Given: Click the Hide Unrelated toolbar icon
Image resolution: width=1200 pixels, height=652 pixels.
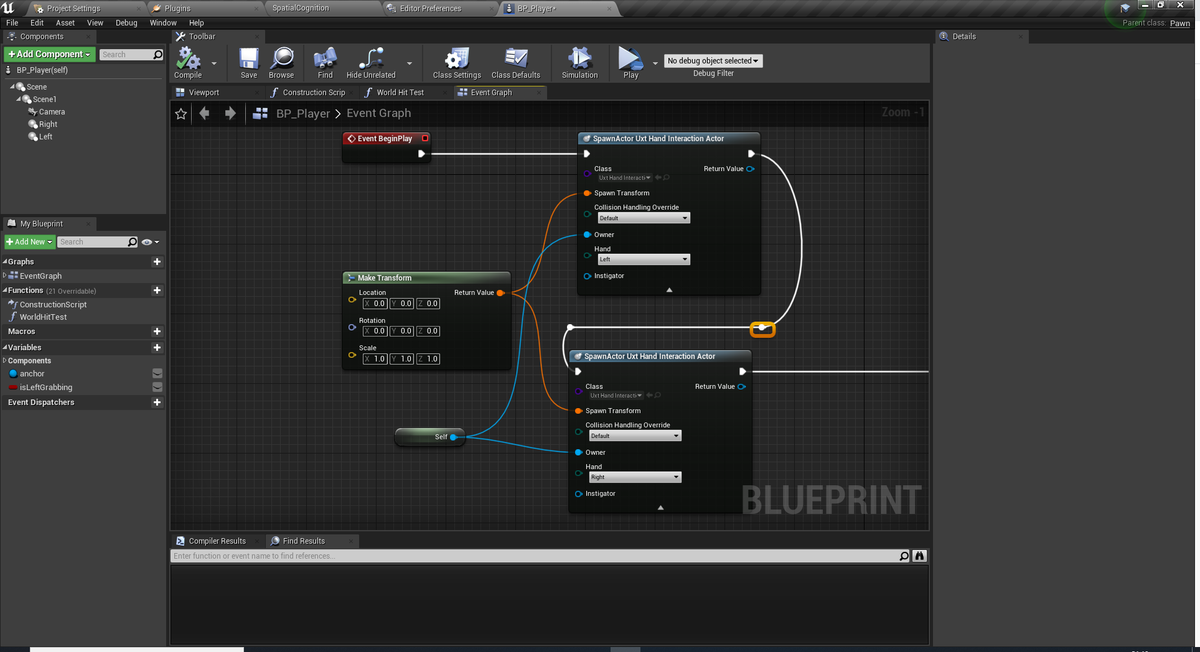Looking at the screenshot, I should pos(371,58).
